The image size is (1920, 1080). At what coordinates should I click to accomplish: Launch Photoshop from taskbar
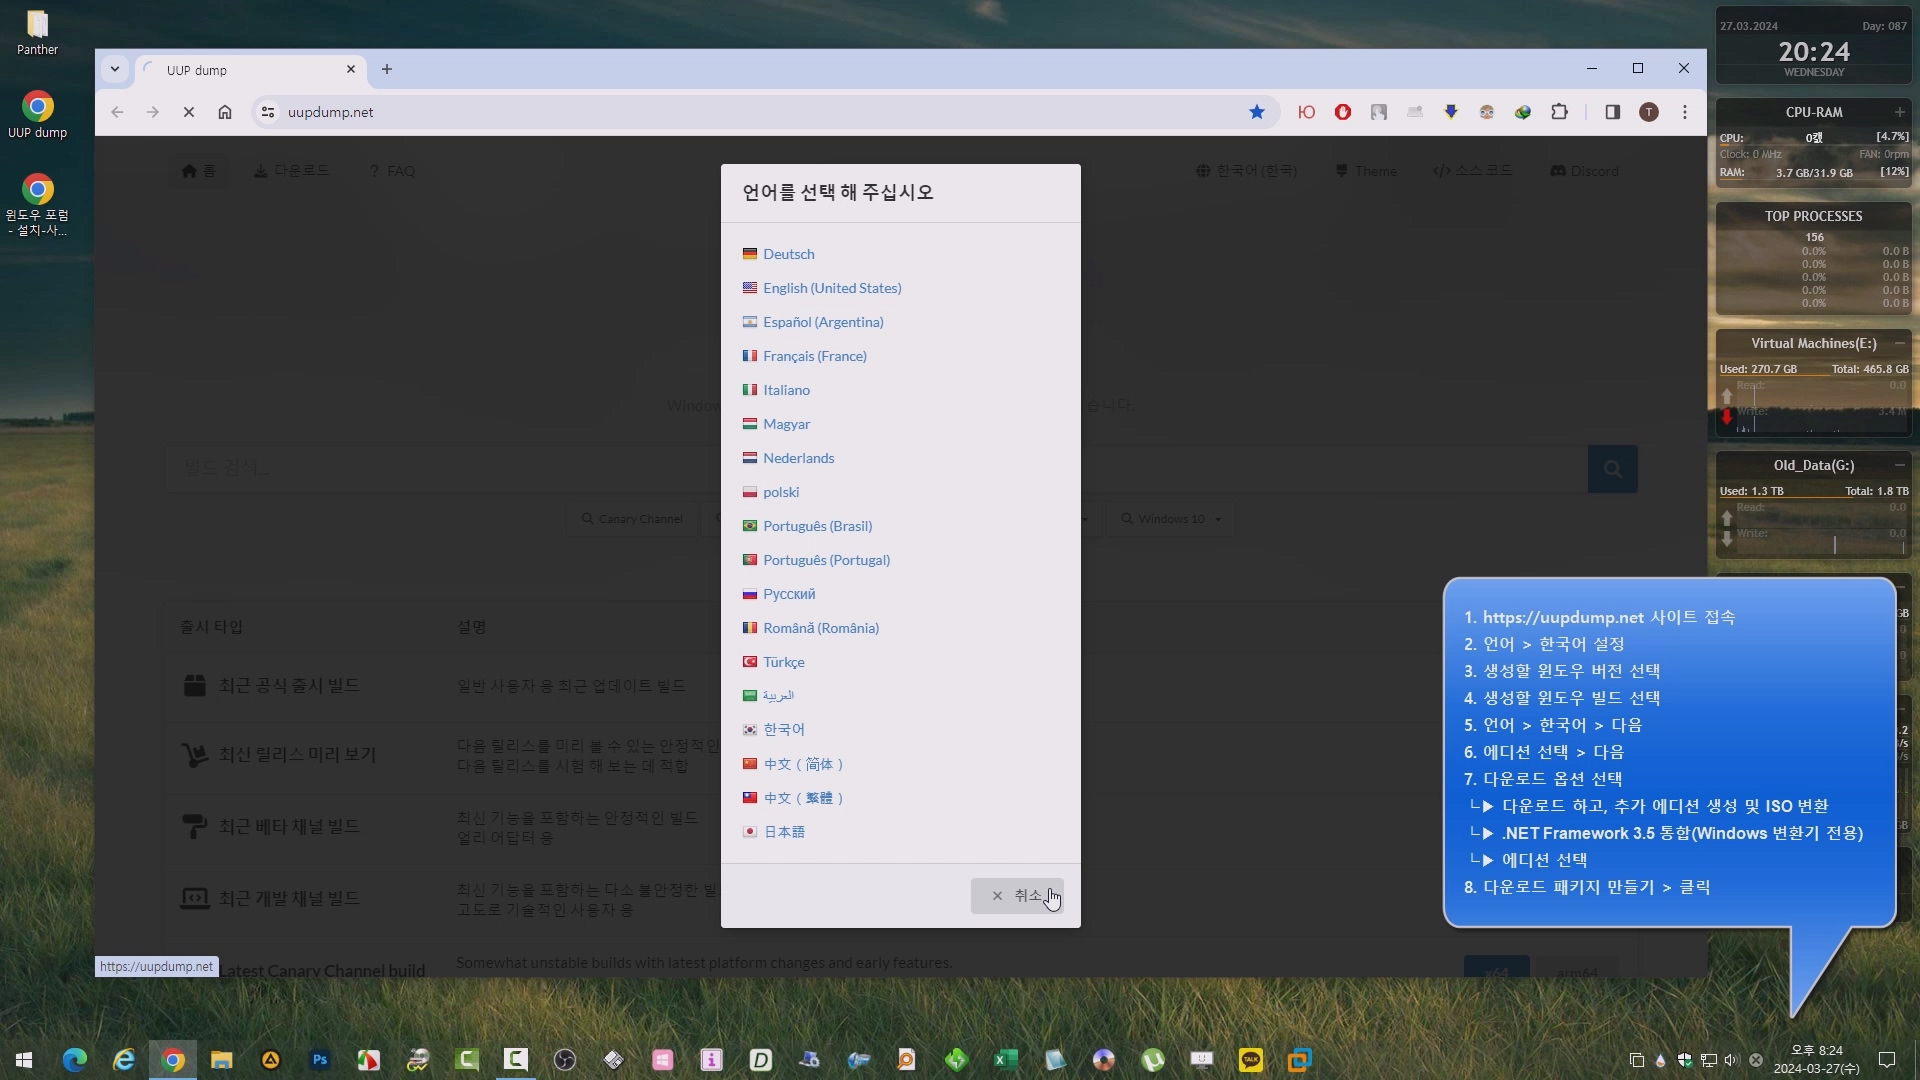pyautogui.click(x=320, y=1060)
